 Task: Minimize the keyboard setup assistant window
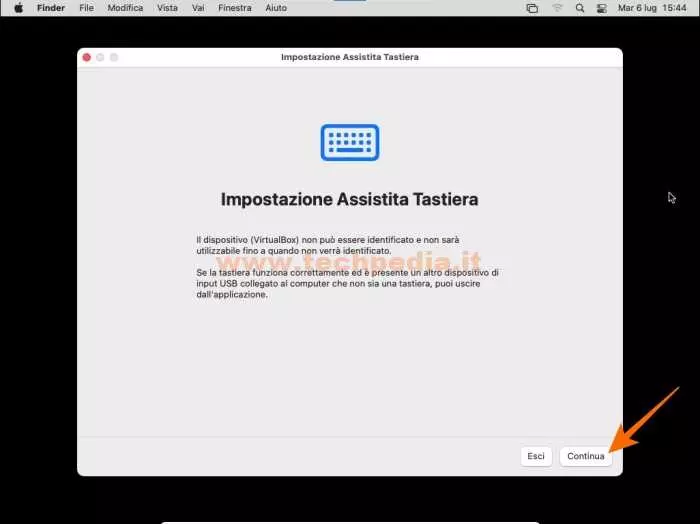click(100, 57)
